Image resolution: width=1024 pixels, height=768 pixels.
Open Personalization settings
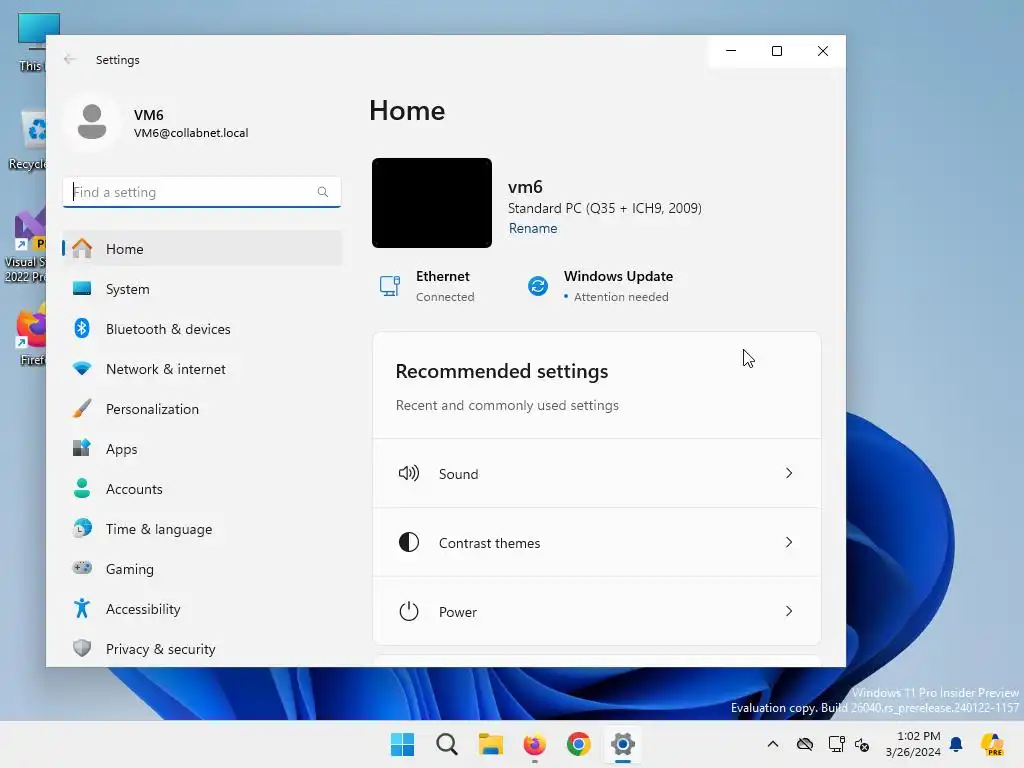click(202, 409)
